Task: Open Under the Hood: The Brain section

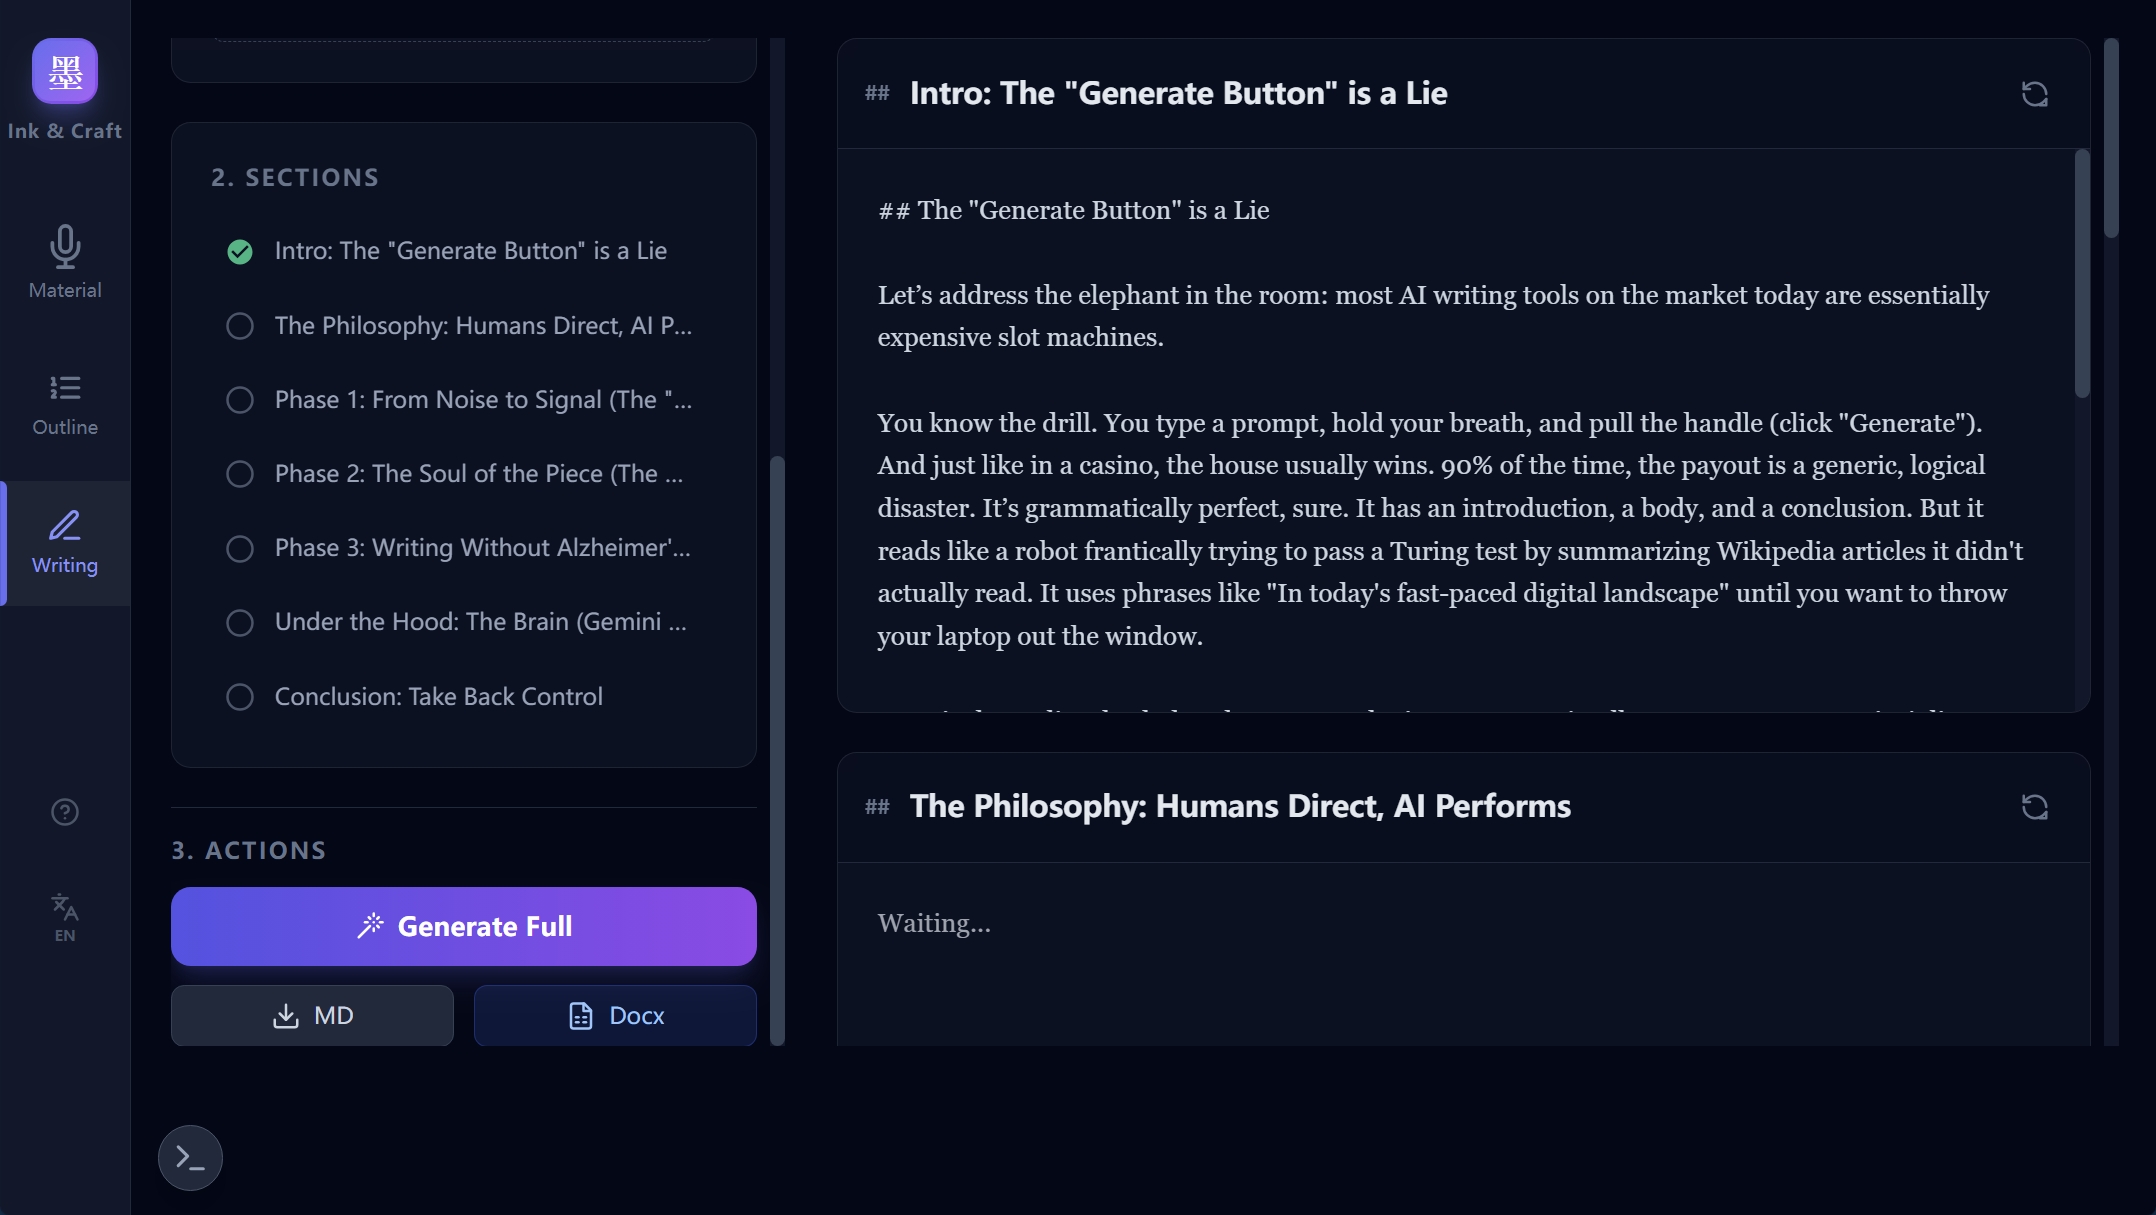Action: point(480,622)
